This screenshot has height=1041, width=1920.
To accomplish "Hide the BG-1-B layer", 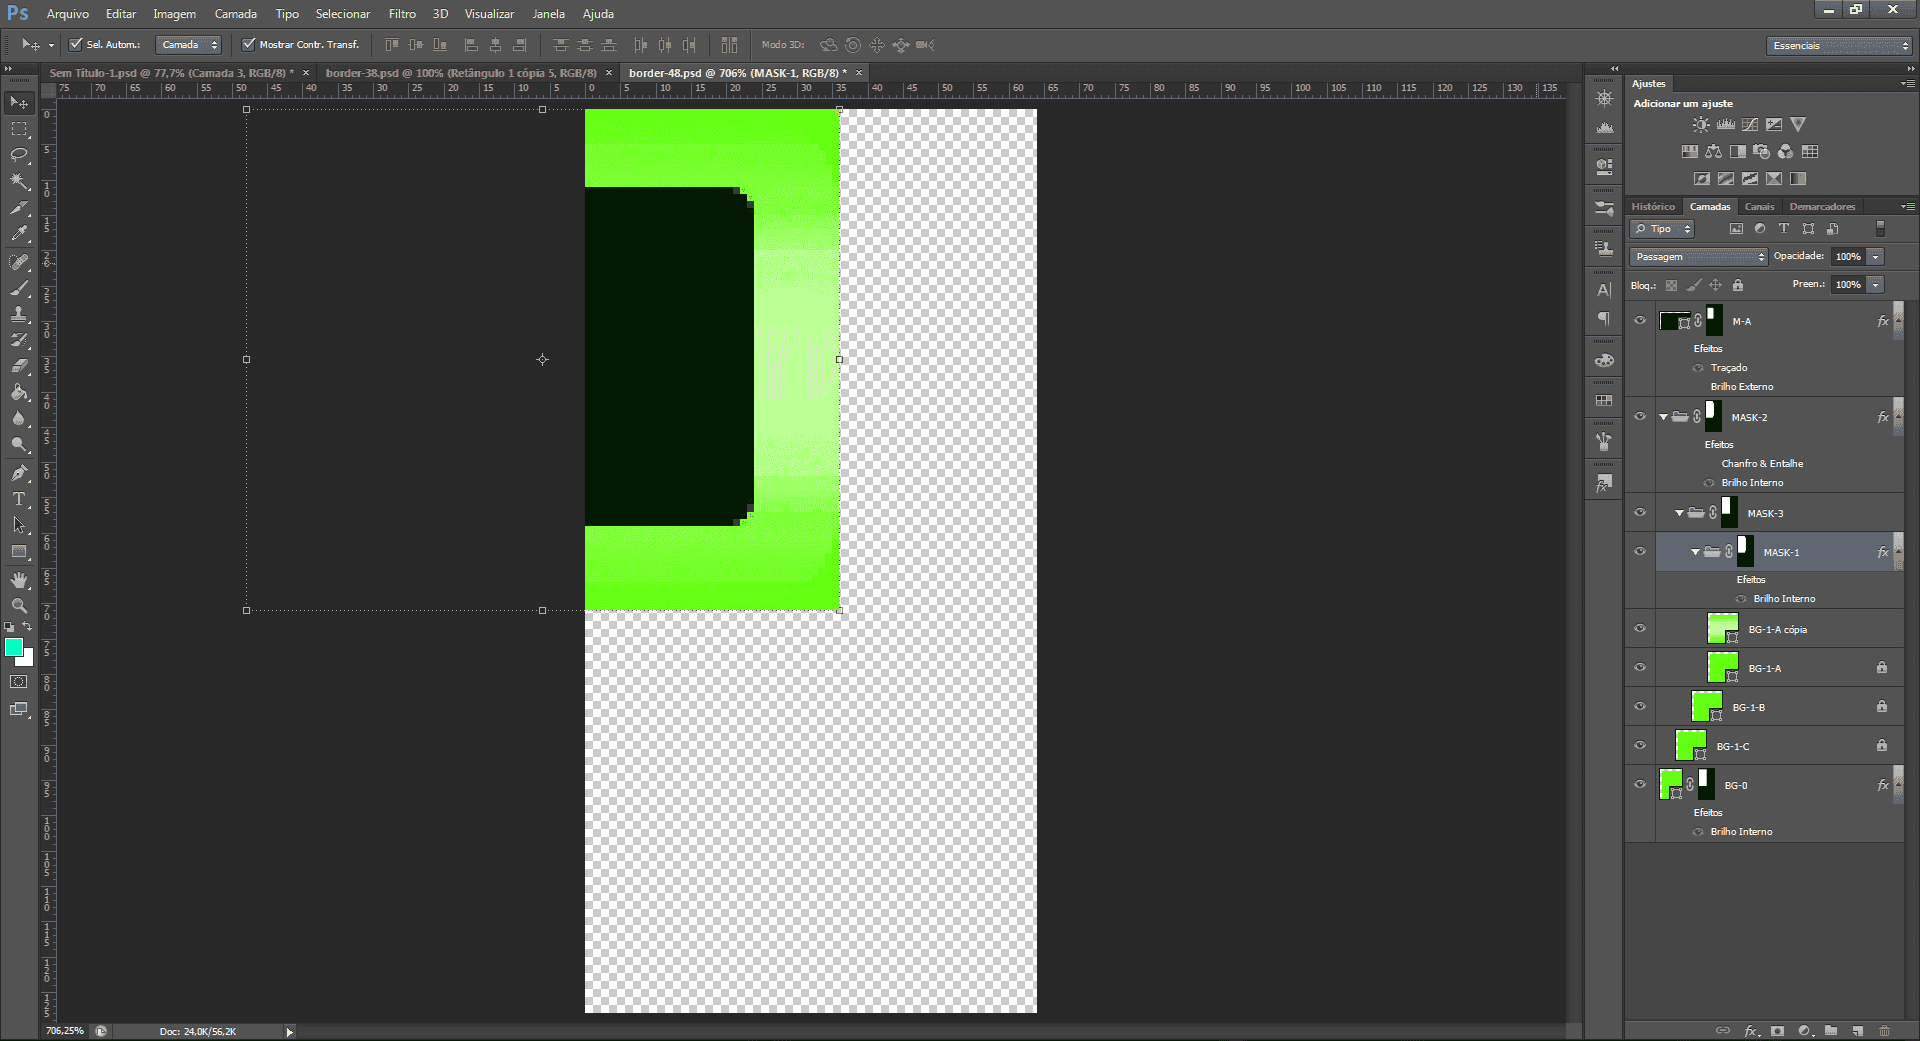I will click(x=1640, y=706).
